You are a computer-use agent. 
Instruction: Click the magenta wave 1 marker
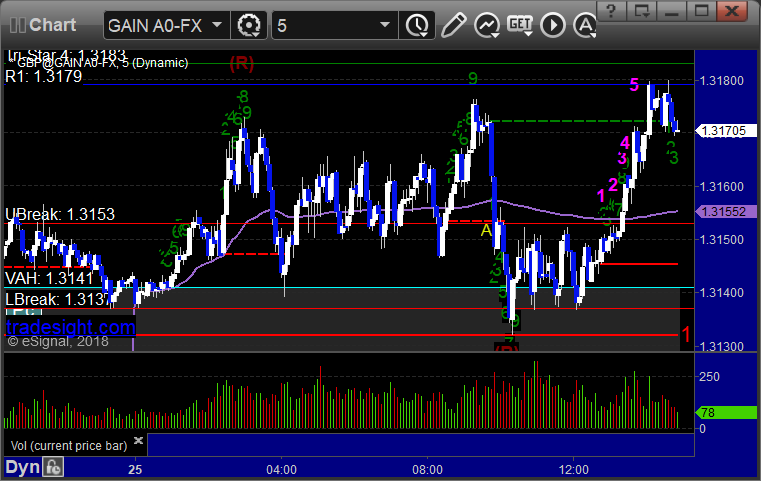click(601, 196)
